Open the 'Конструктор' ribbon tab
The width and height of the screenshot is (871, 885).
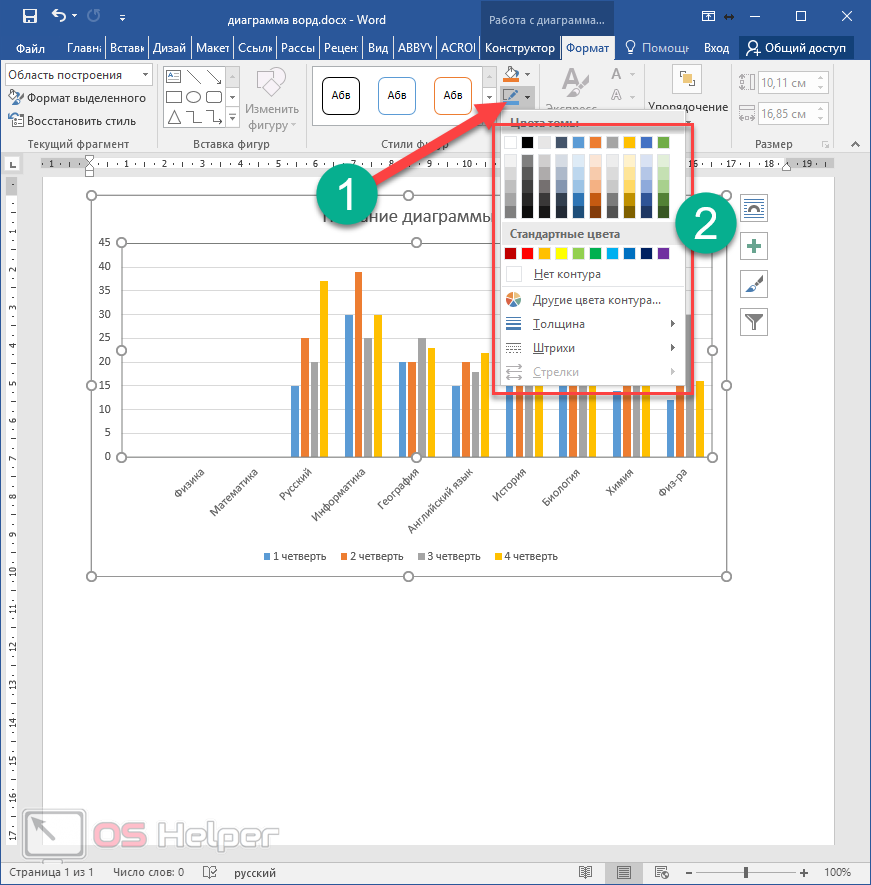518,48
